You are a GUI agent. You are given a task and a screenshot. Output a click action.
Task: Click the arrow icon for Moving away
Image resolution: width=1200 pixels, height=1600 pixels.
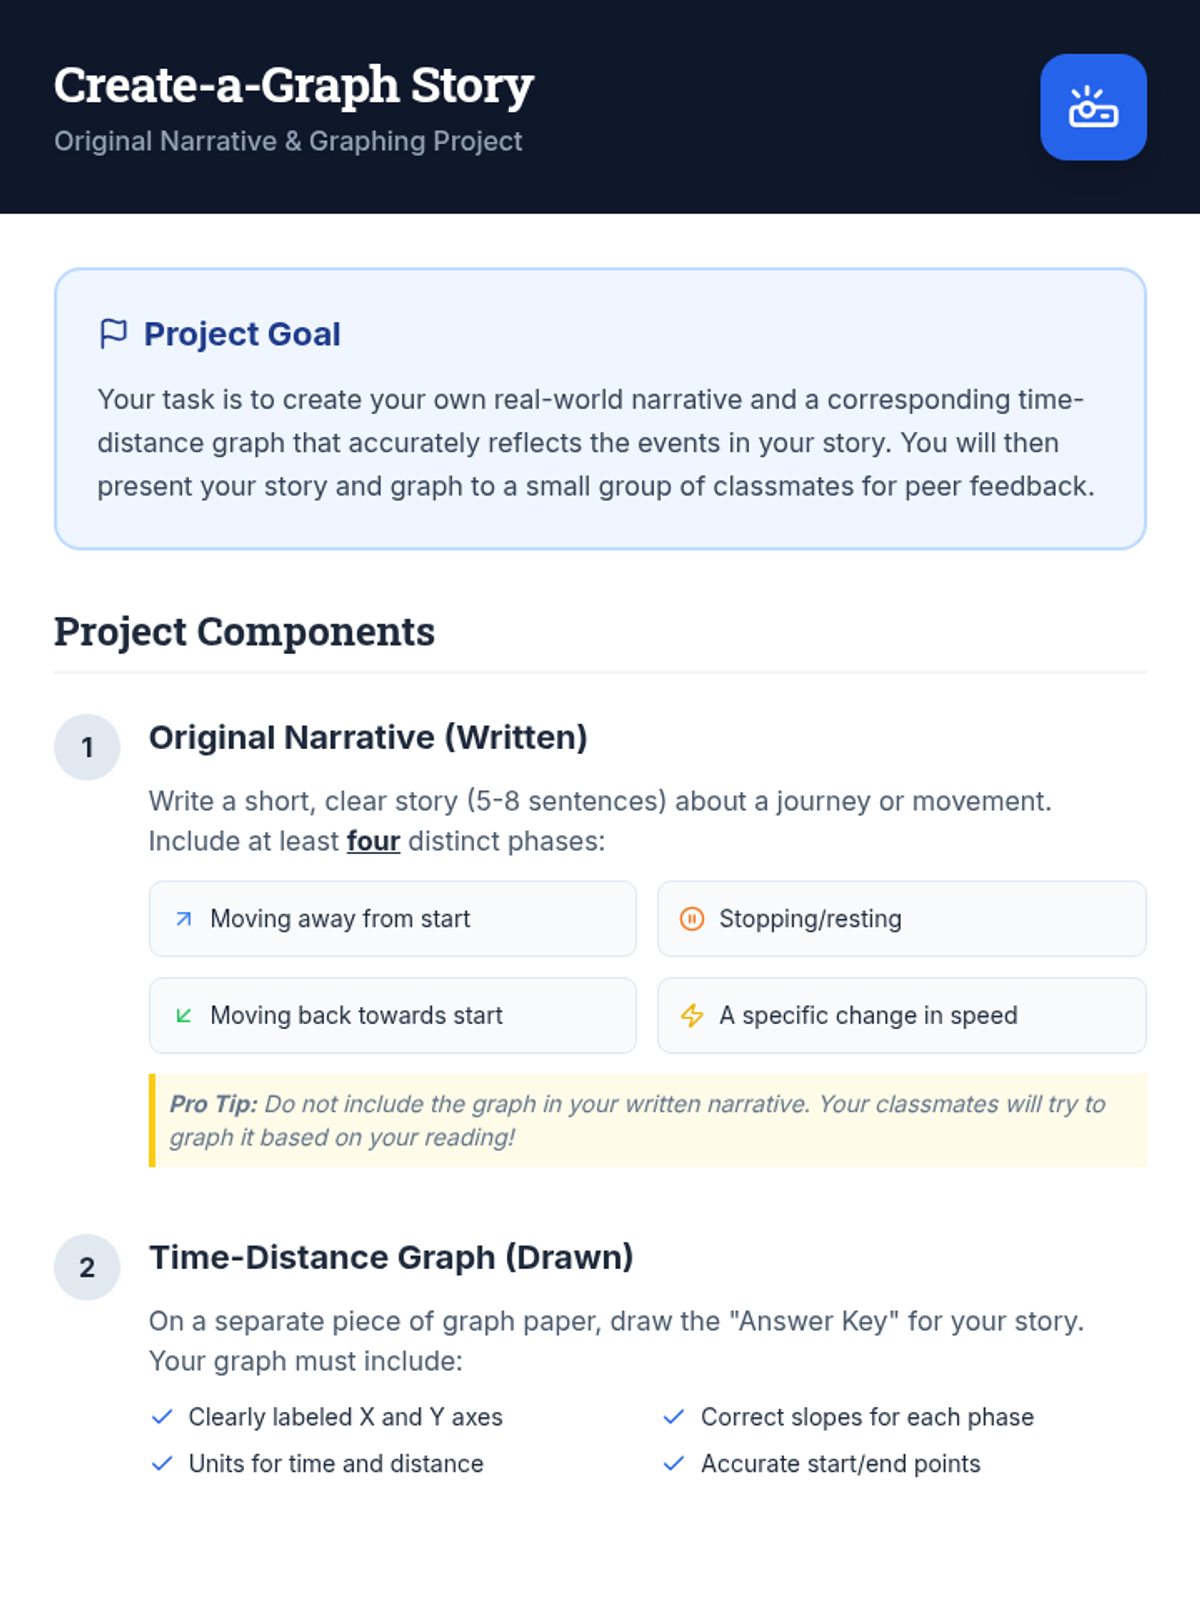(x=184, y=919)
